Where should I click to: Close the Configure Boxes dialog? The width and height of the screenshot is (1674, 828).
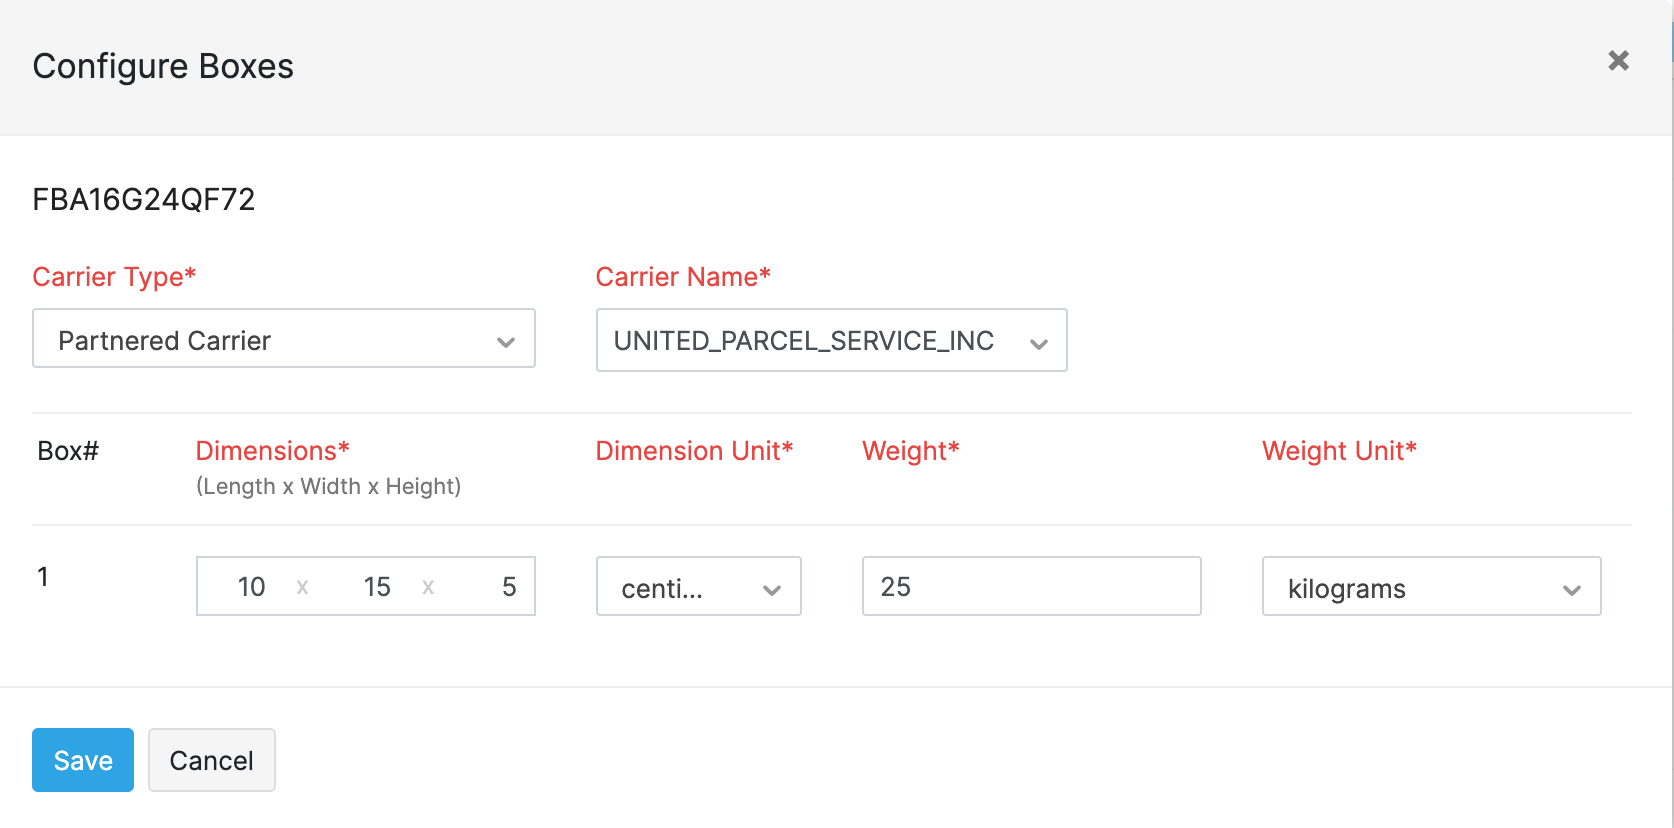pos(1618,61)
